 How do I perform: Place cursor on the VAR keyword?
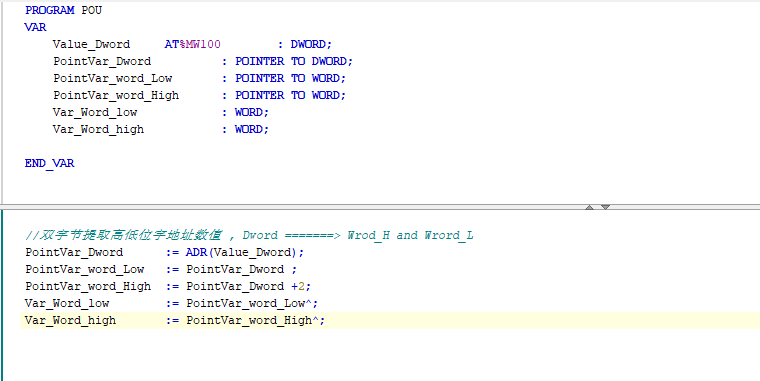35,27
